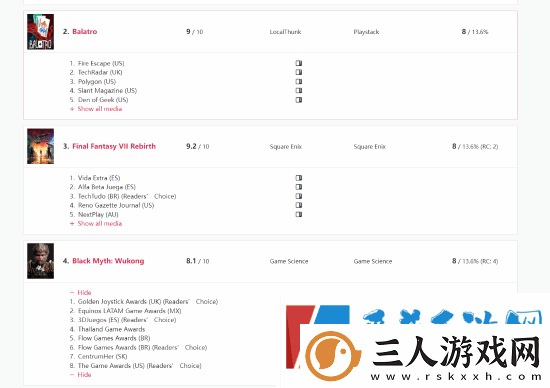Select the Vida Extra (ES) entry
The height and width of the screenshot is (388, 550).
(99, 178)
